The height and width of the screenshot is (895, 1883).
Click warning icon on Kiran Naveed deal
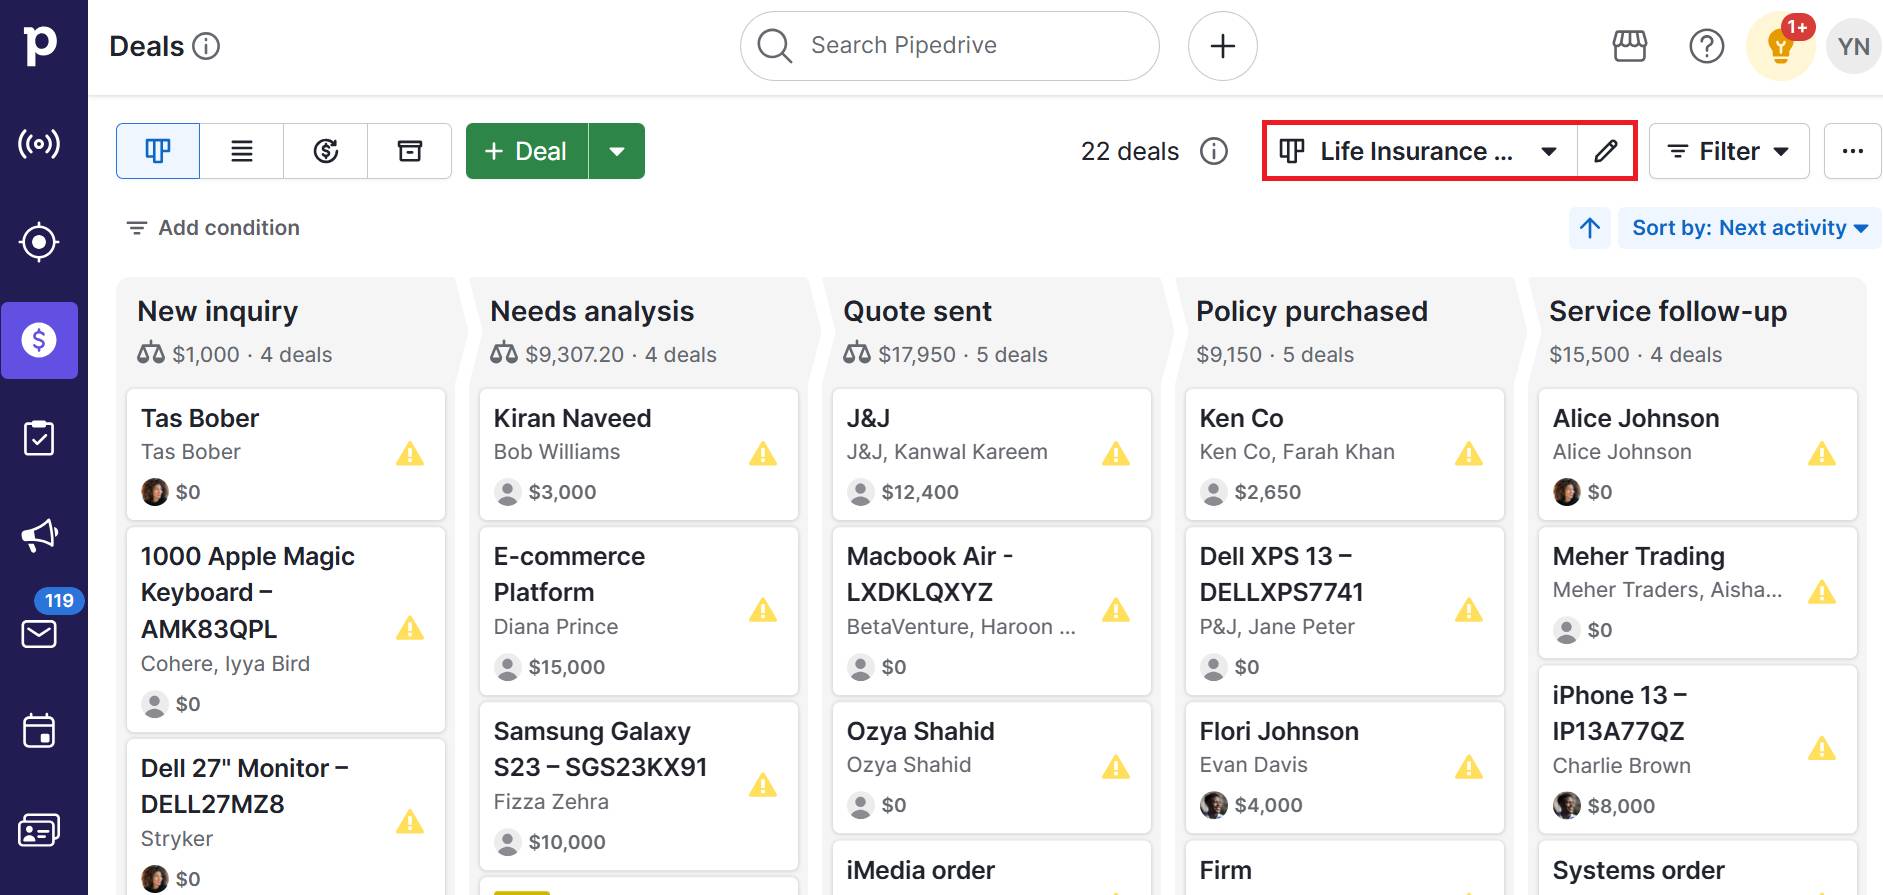(x=763, y=454)
